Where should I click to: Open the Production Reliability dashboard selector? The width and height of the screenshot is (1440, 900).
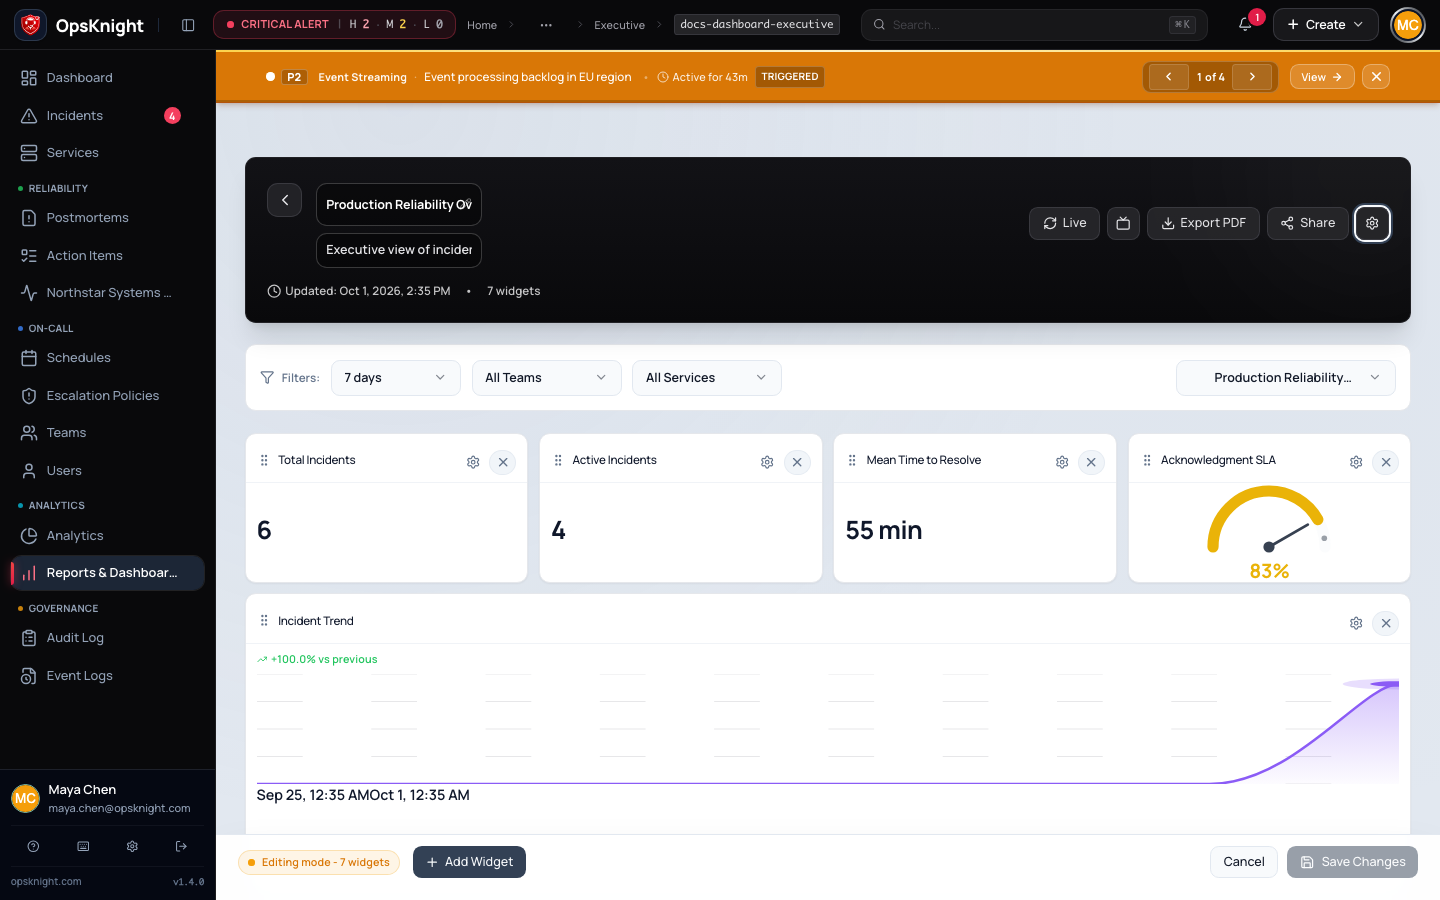(1285, 378)
